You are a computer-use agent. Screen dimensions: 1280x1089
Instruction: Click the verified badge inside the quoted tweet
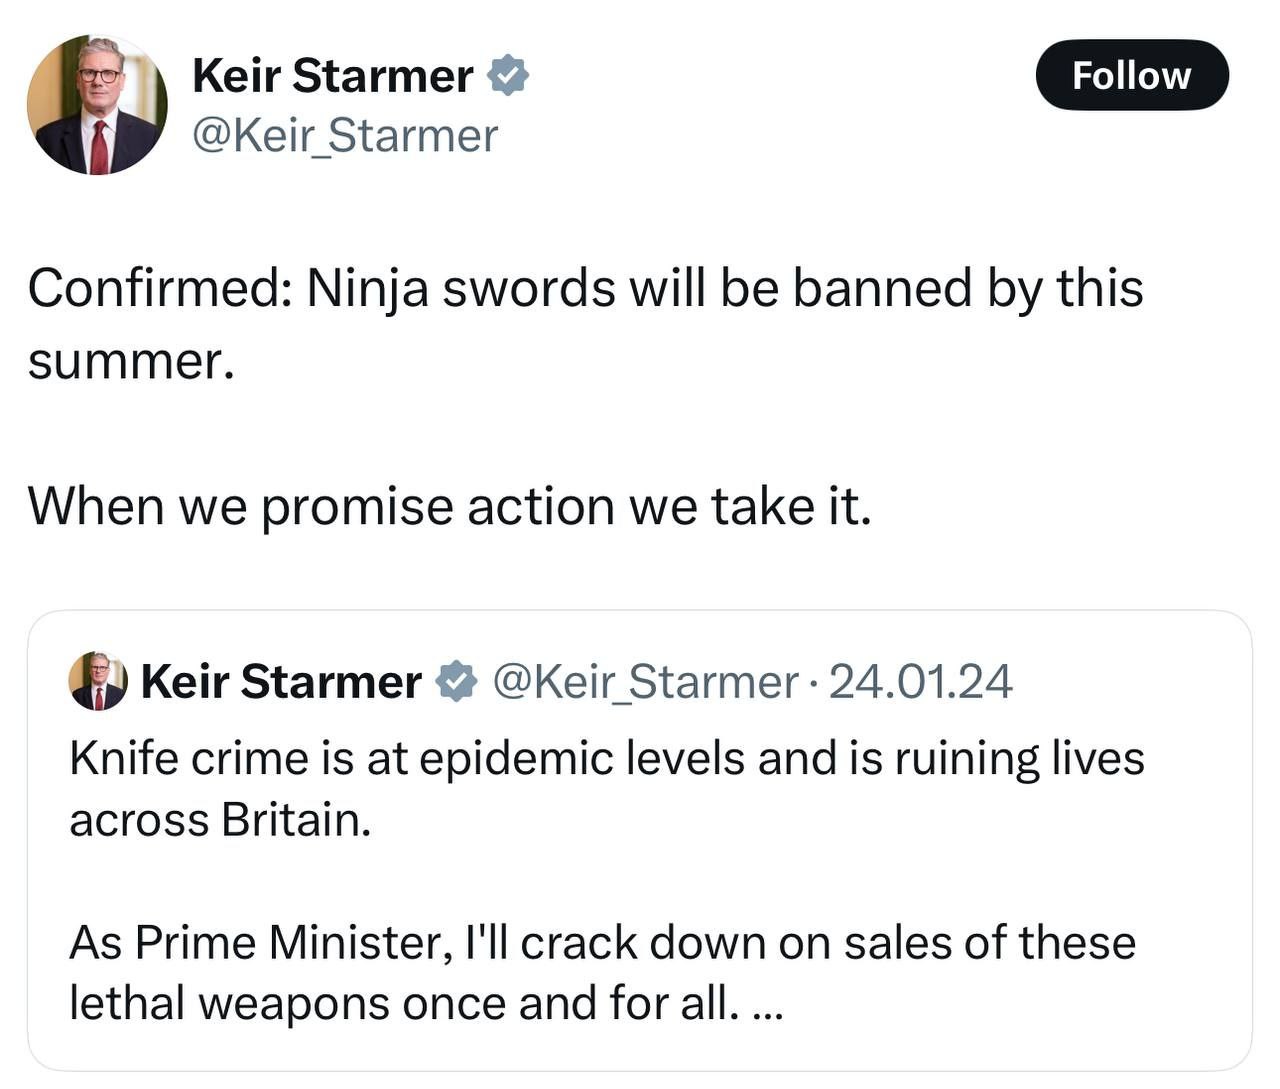coord(457,682)
